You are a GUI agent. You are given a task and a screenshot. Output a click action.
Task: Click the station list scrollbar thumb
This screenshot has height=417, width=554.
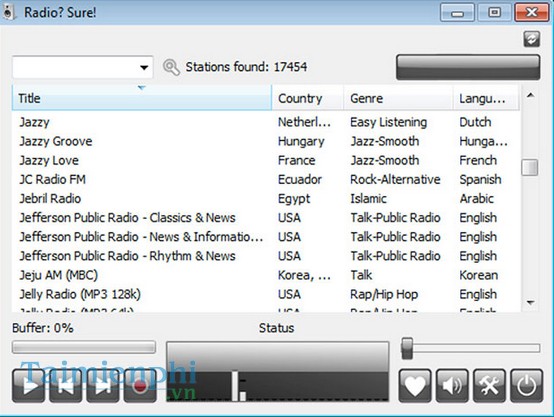[530, 167]
